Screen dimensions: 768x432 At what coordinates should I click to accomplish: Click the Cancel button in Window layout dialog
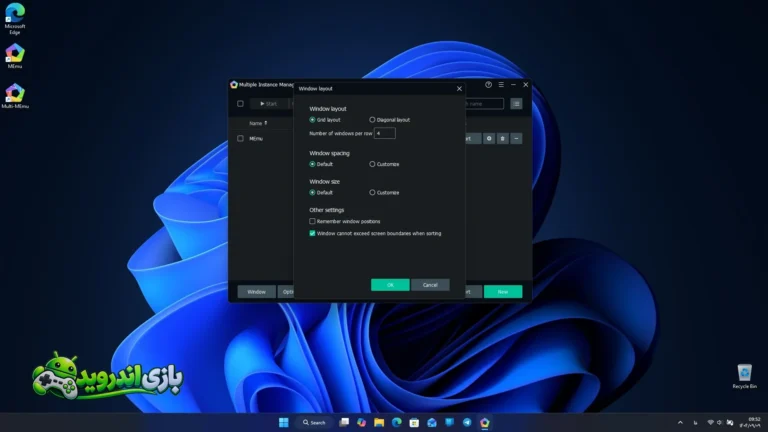pos(430,285)
